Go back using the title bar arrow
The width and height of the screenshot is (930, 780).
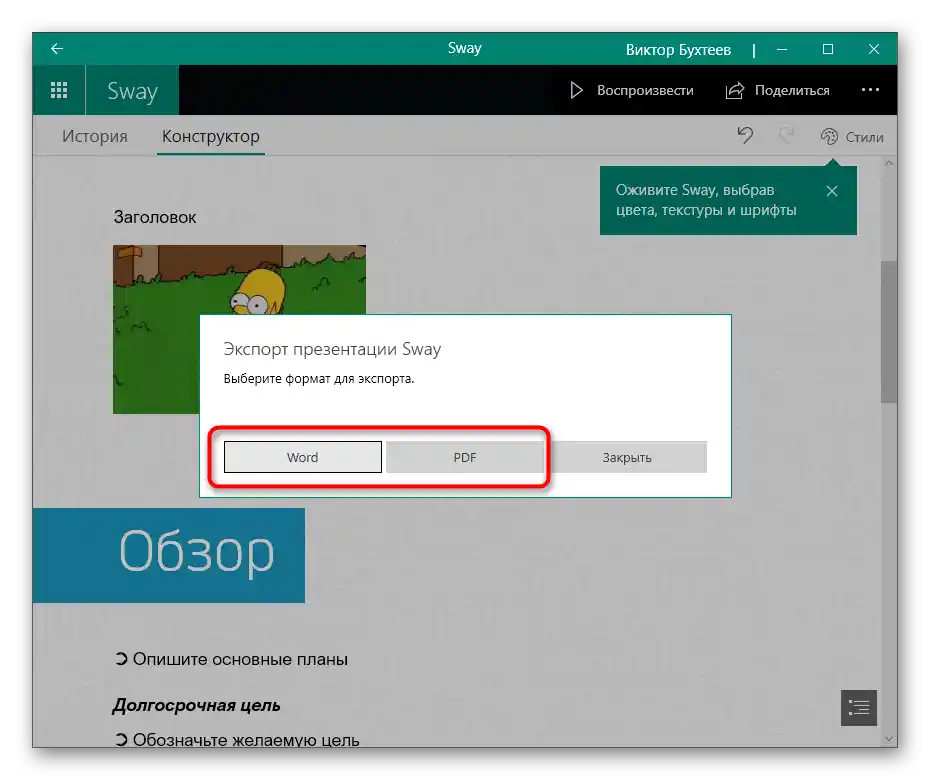[57, 49]
